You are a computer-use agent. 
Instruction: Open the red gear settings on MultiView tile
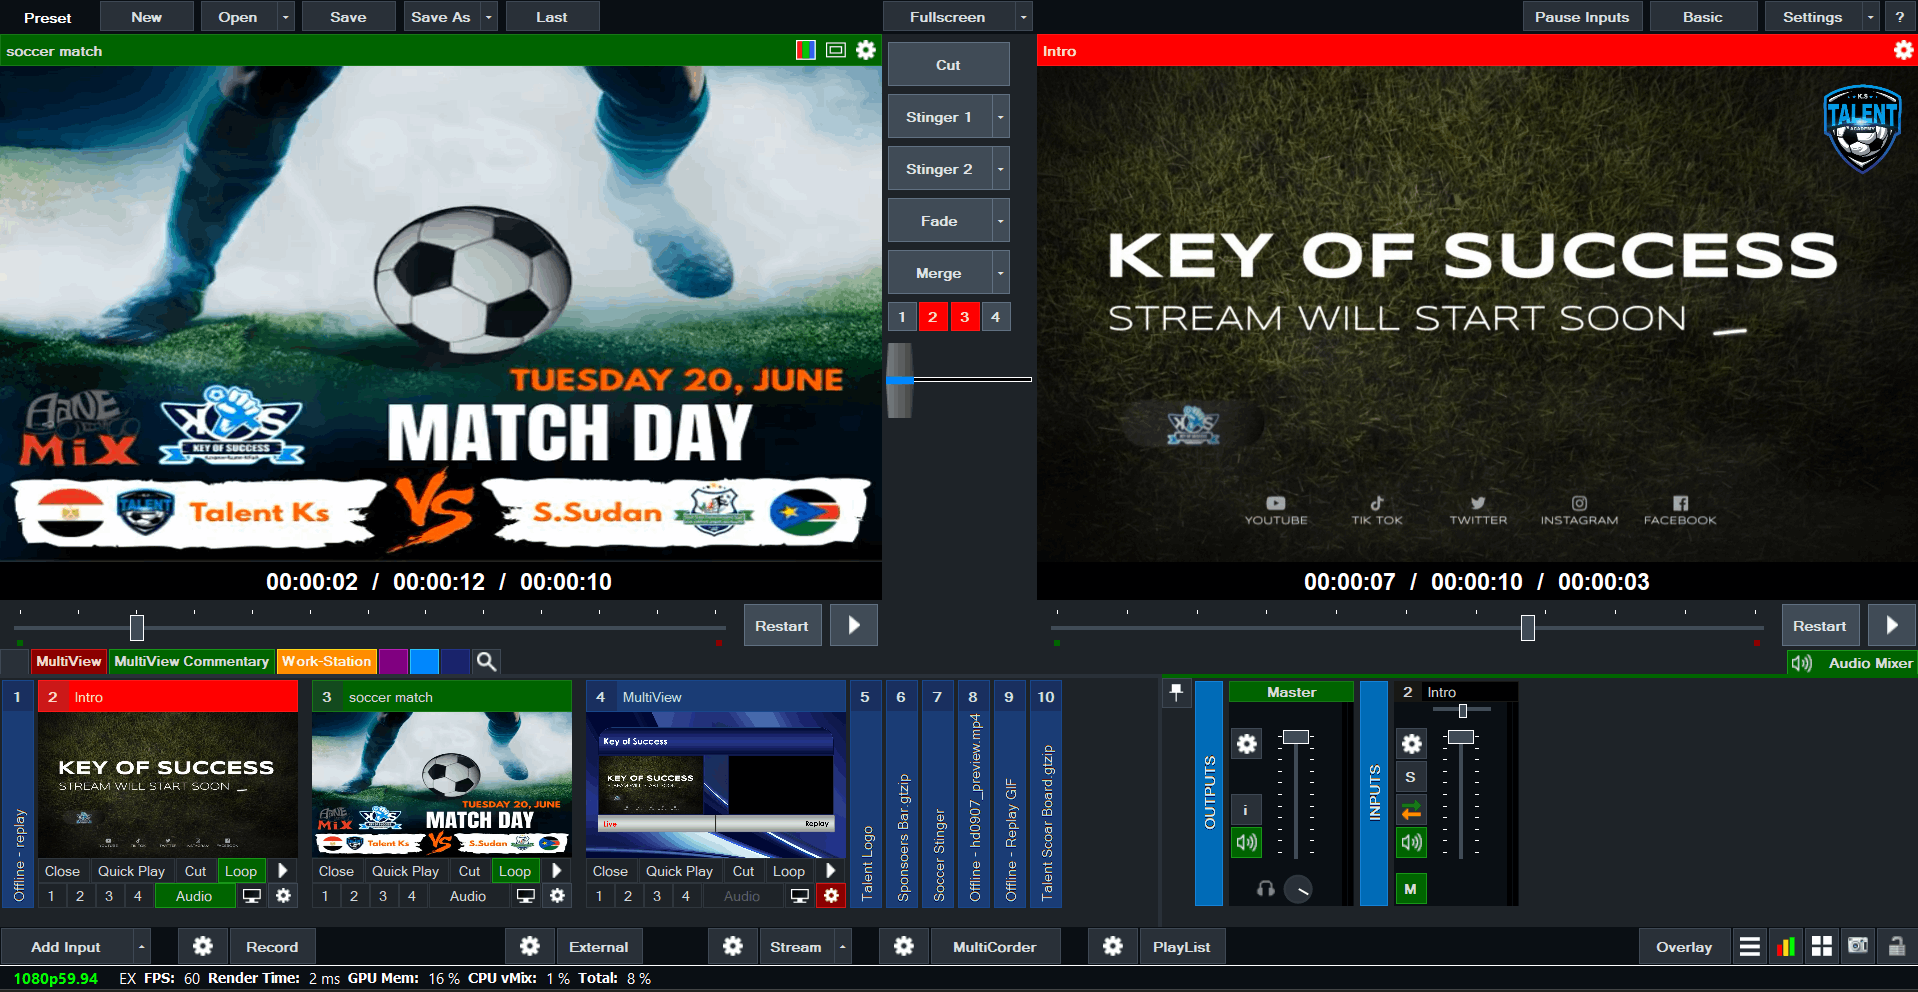pyautogui.click(x=831, y=896)
